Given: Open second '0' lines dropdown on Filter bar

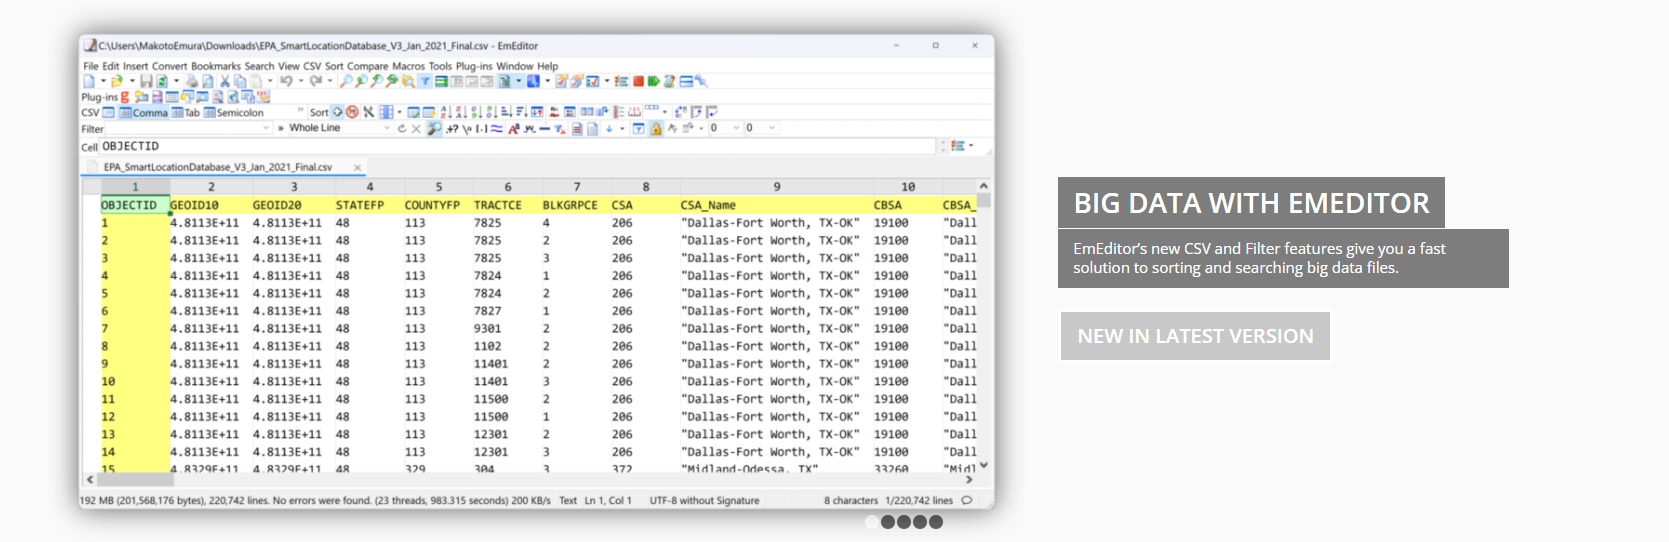Looking at the screenshot, I should (772, 128).
